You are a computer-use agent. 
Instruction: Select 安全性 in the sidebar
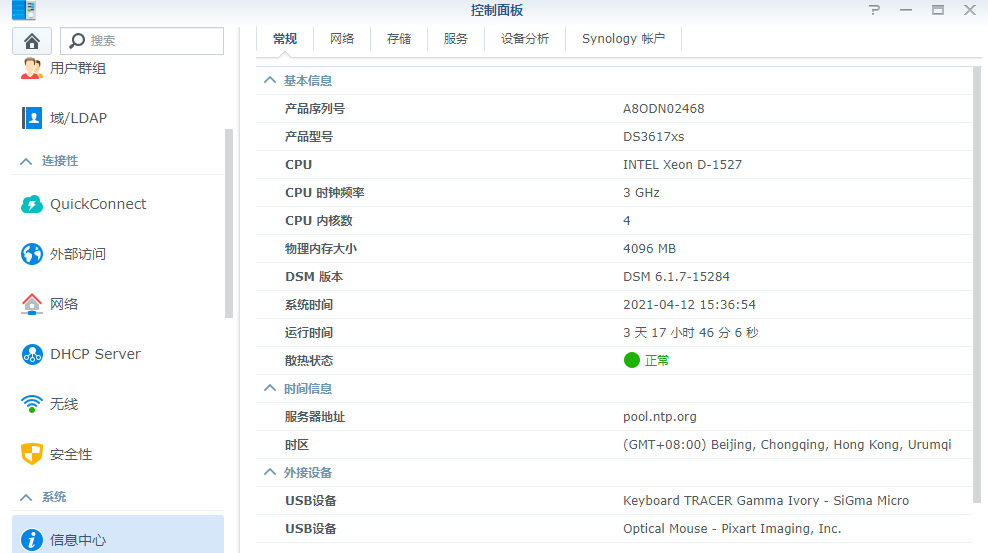(x=71, y=454)
